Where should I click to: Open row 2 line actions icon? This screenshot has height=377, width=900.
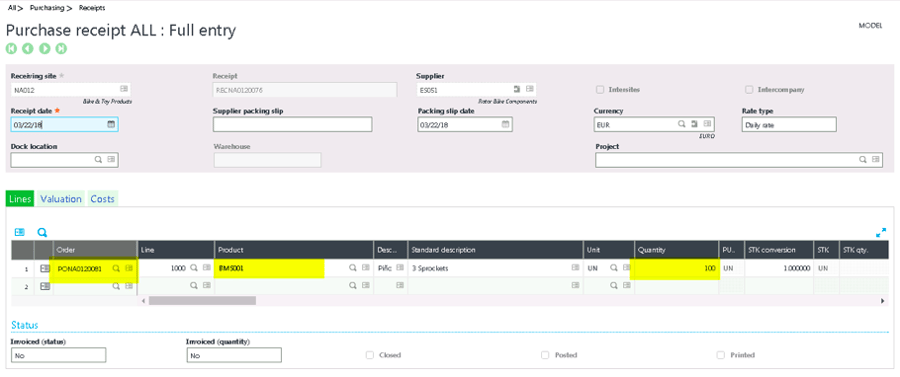pos(45,286)
